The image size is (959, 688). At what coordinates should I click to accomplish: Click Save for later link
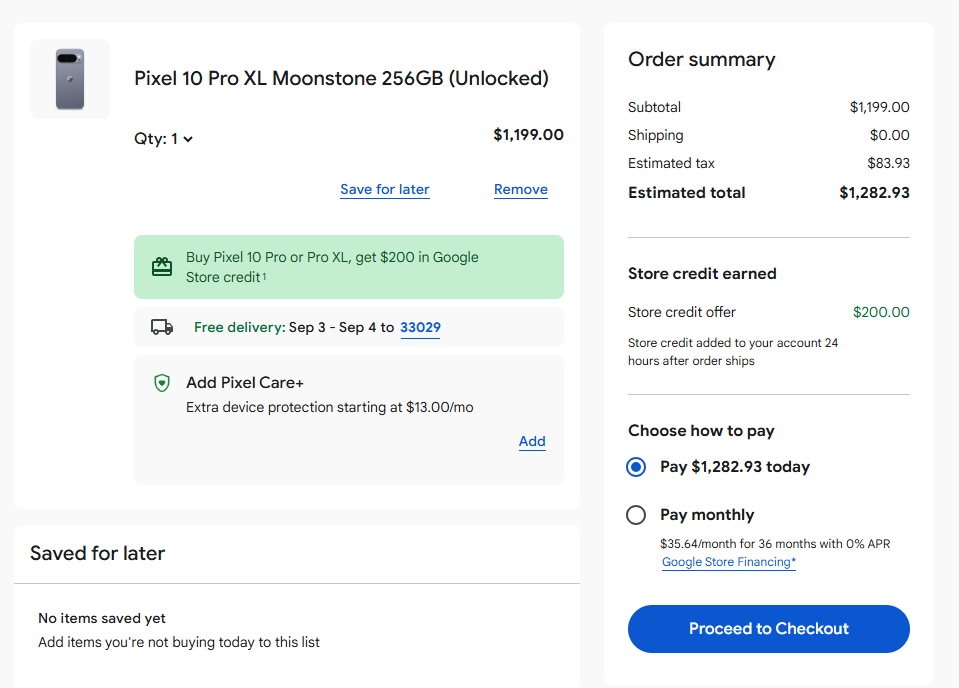click(385, 189)
